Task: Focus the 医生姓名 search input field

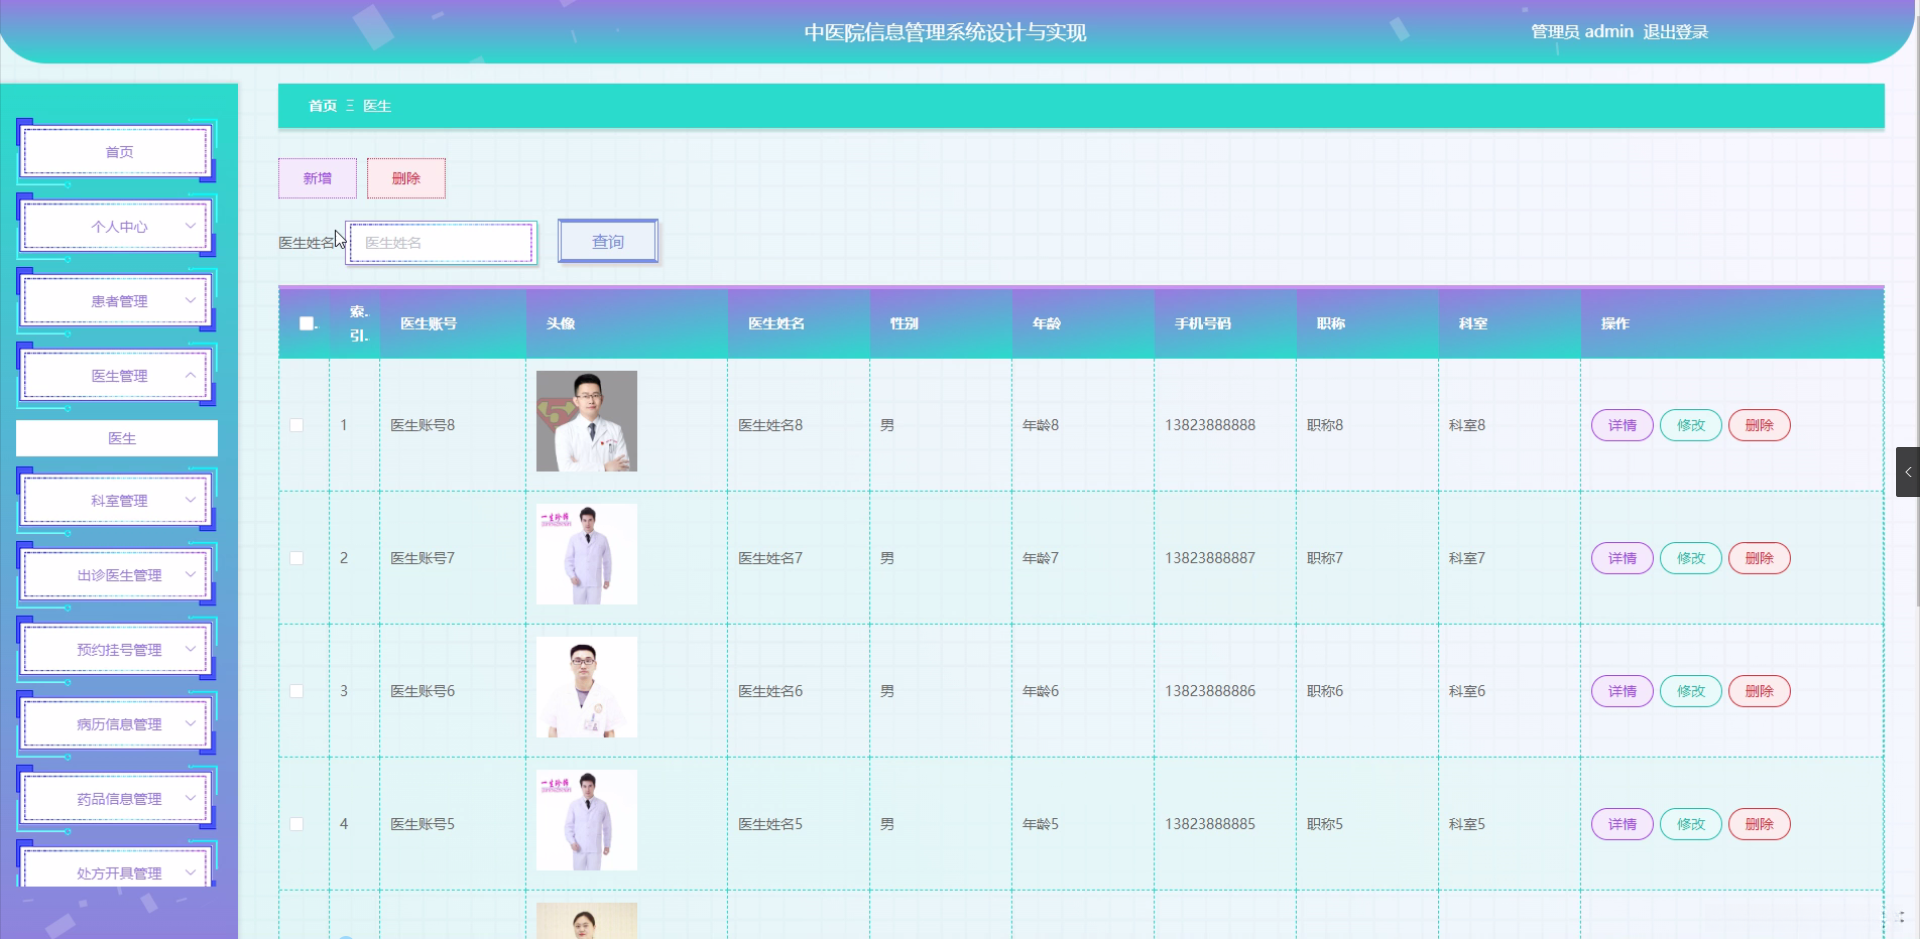Action: (x=441, y=243)
